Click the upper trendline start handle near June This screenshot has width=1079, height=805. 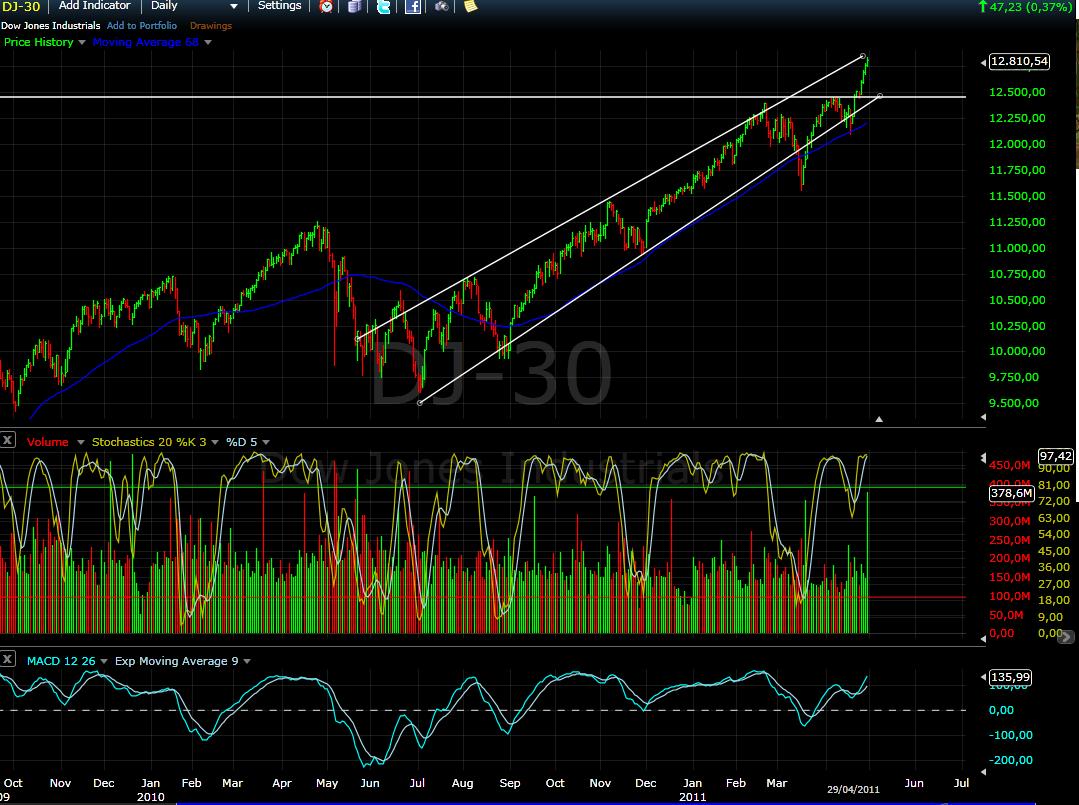point(357,339)
